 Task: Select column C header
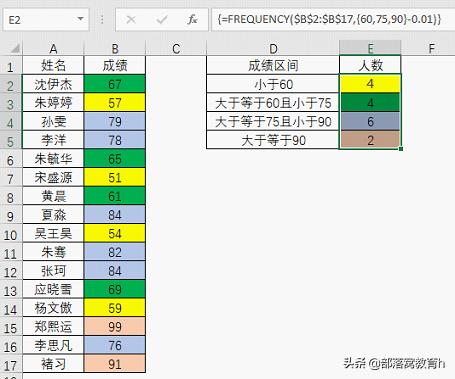pyautogui.click(x=176, y=49)
